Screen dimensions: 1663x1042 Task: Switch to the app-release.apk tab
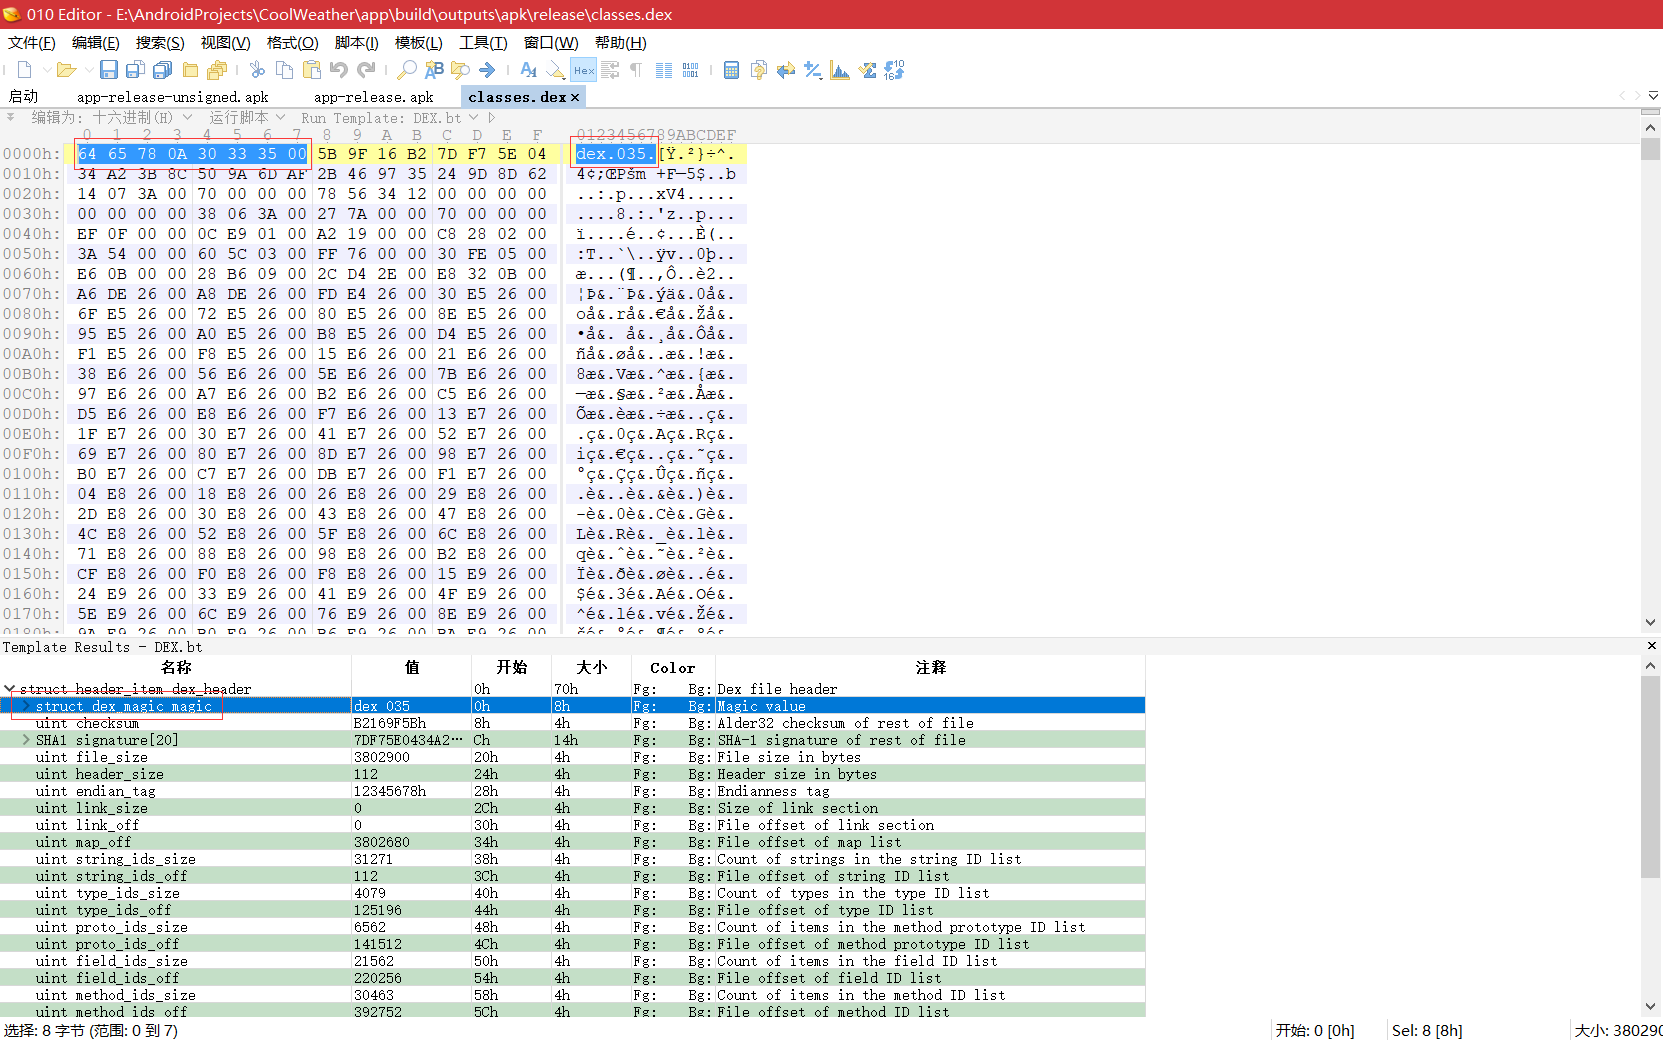(374, 97)
